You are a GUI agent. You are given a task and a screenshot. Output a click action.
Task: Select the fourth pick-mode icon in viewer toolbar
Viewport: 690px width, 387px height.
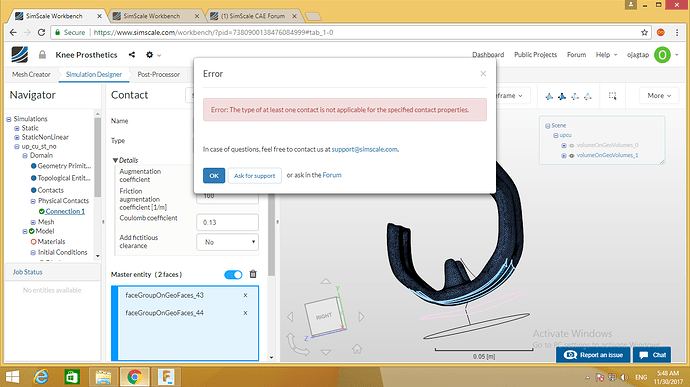pyautogui.click(x=587, y=96)
